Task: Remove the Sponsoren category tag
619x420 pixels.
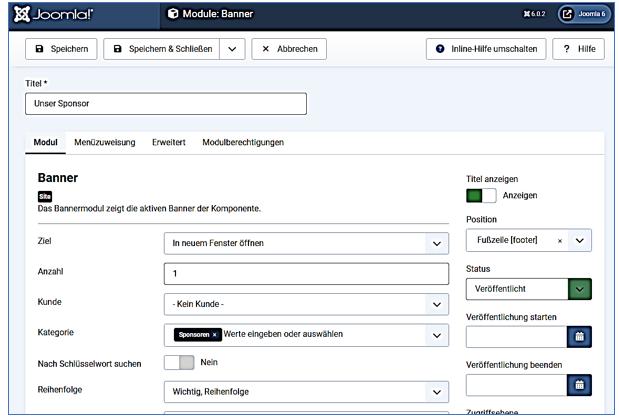Action: click(x=215, y=334)
